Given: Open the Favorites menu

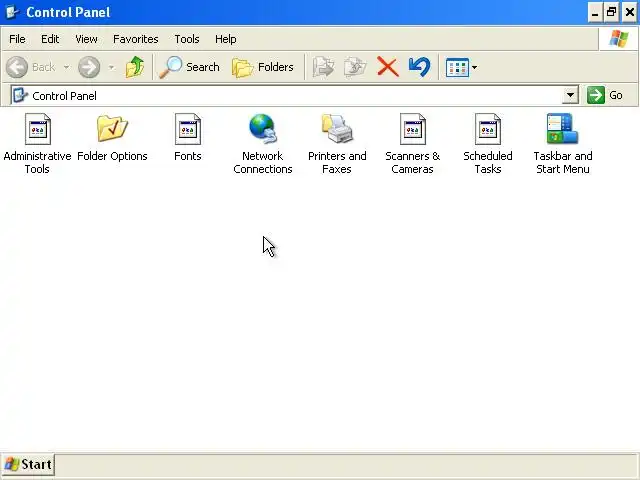Looking at the screenshot, I should click(136, 39).
